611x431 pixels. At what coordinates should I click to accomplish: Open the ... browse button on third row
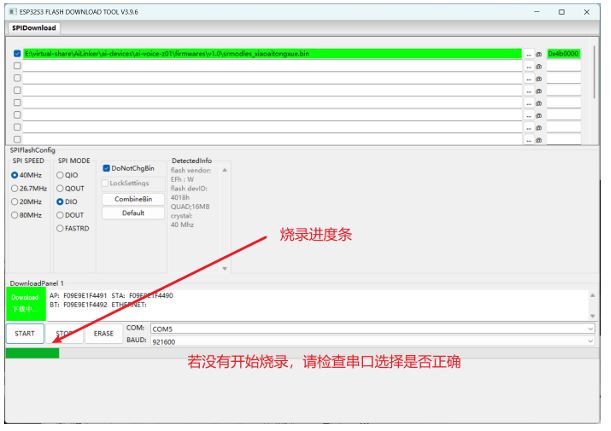pos(529,79)
